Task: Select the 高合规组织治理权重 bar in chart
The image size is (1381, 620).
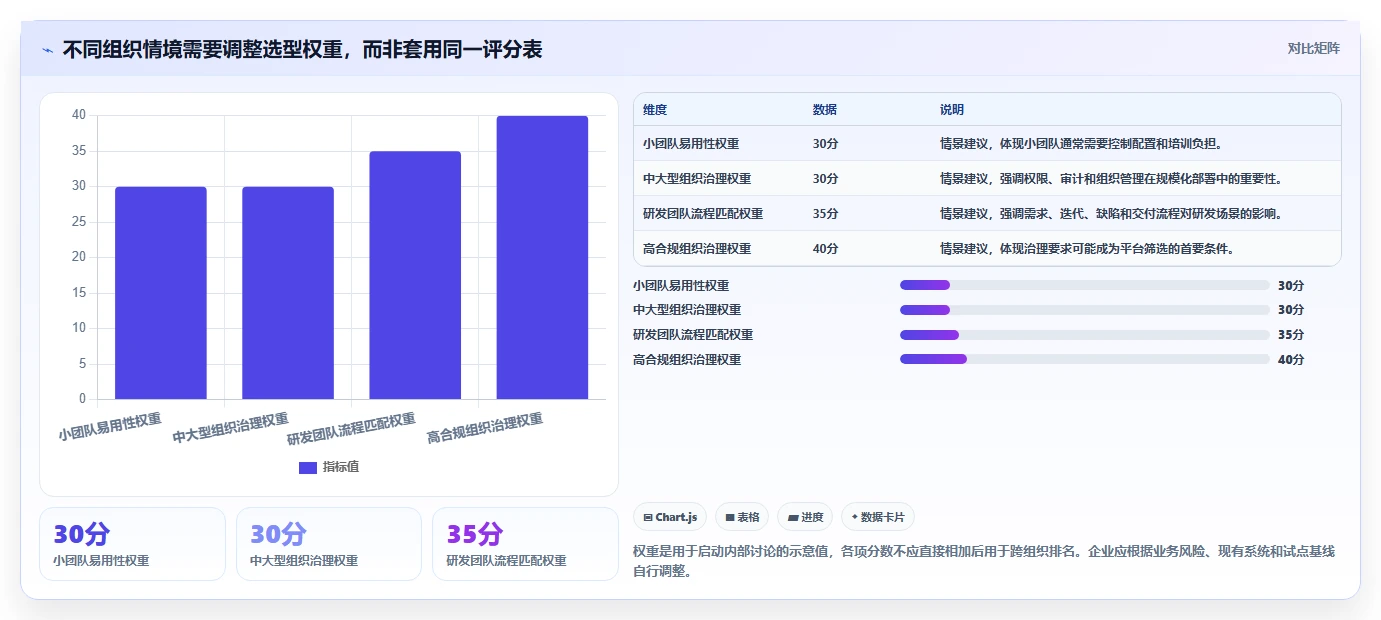Action: click(542, 257)
